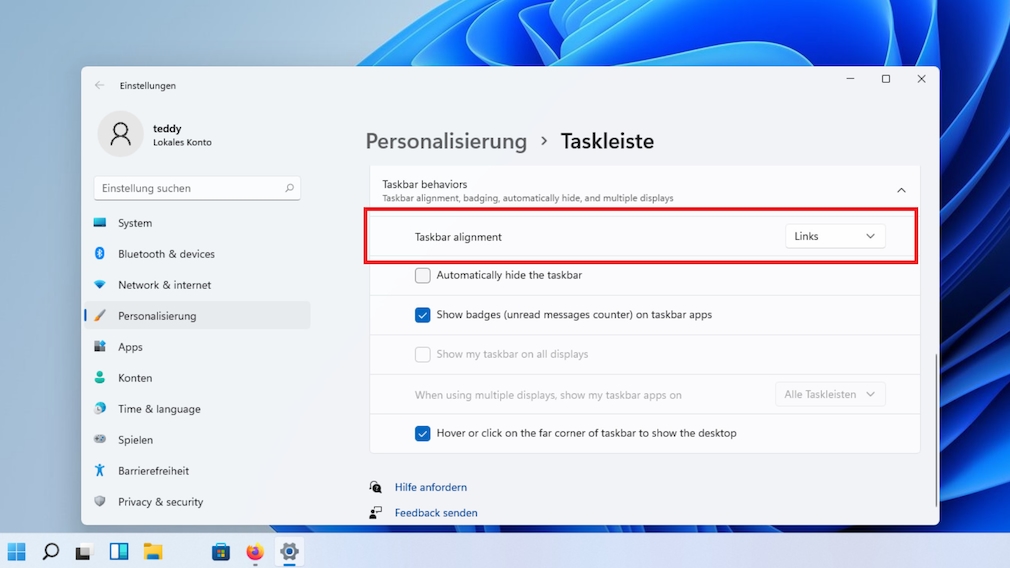The height and width of the screenshot is (568, 1010).
Task: Click the Hilfe anfordern link
Action: [x=430, y=487]
